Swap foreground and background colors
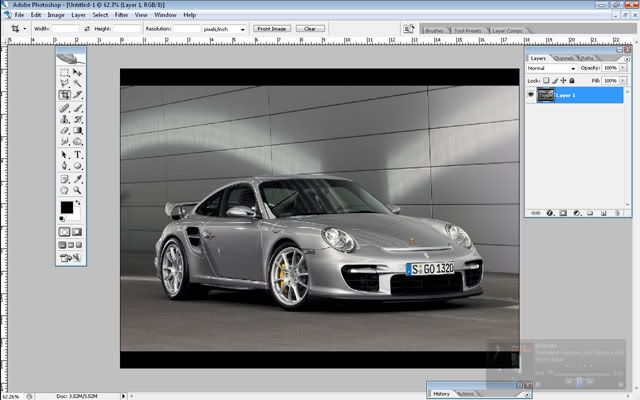The image size is (640, 400). tap(78, 202)
